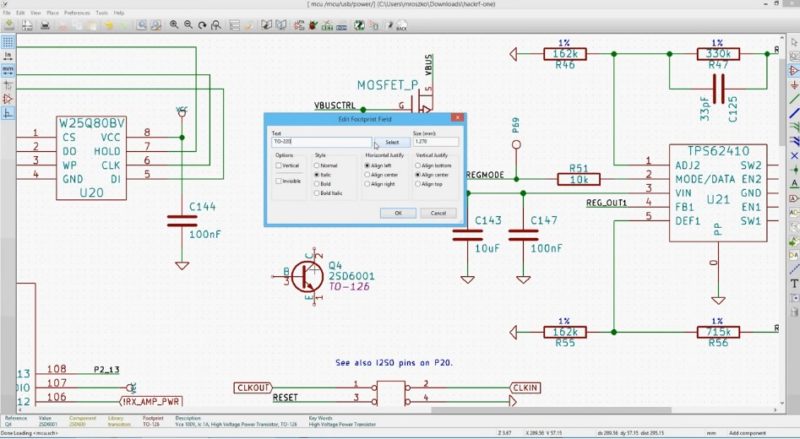
Task: Click the back-import footprints BACK icon
Action: (x=402, y=25)
